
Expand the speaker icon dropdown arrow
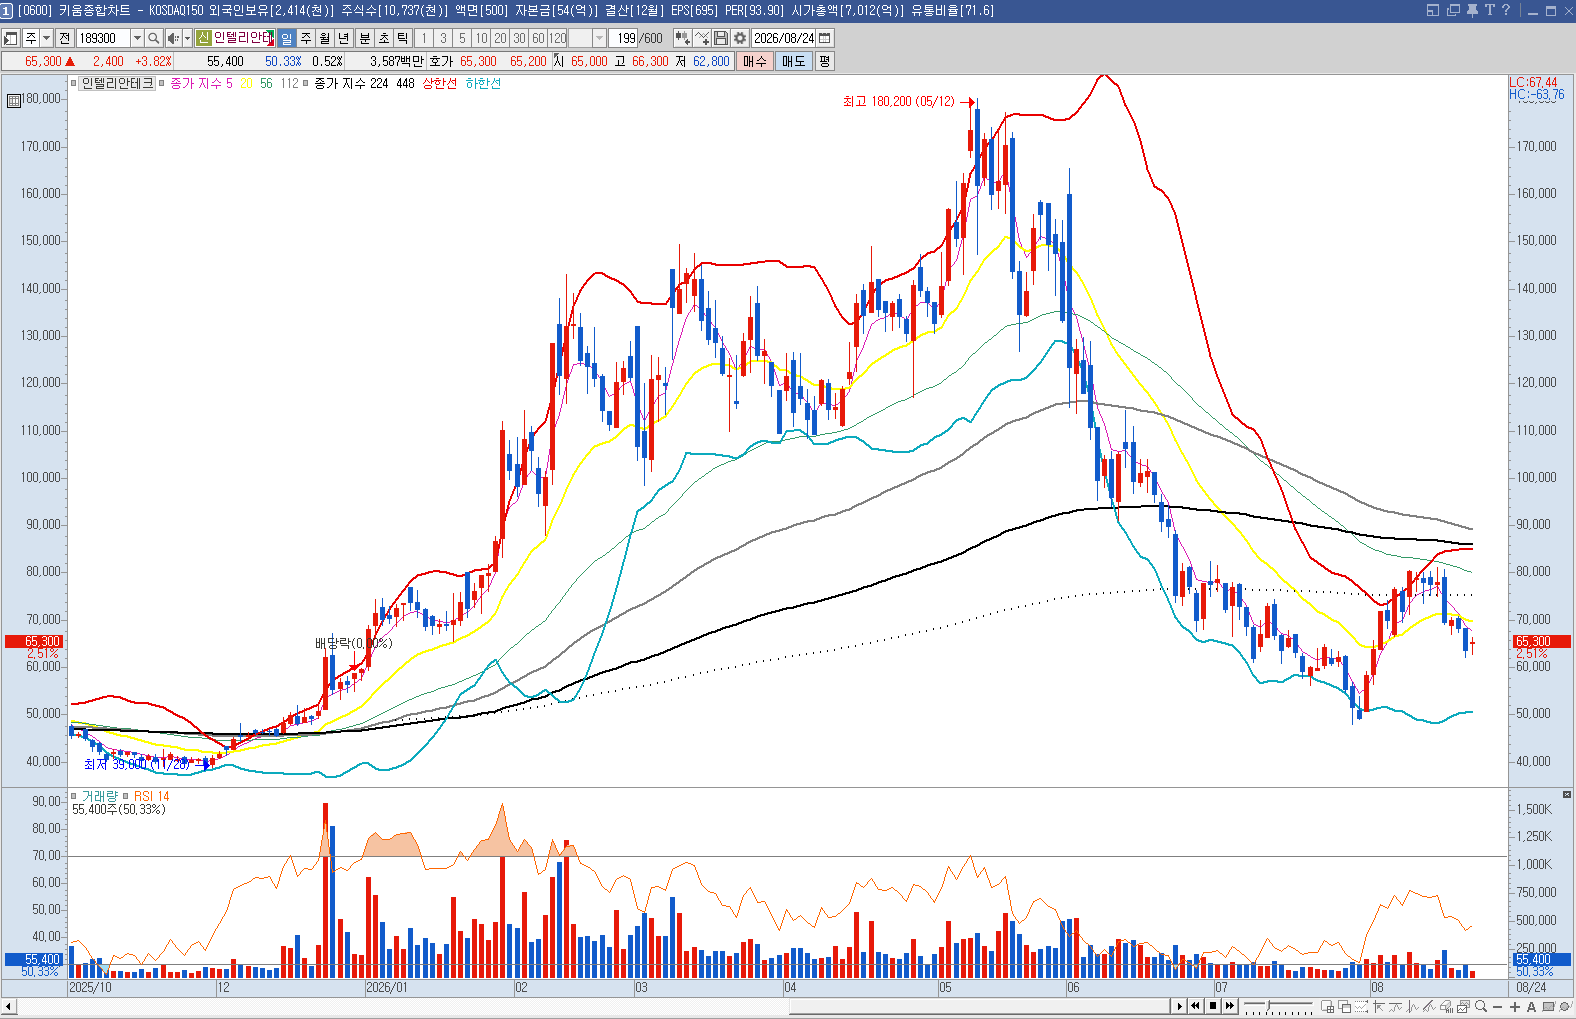[187, 38]
